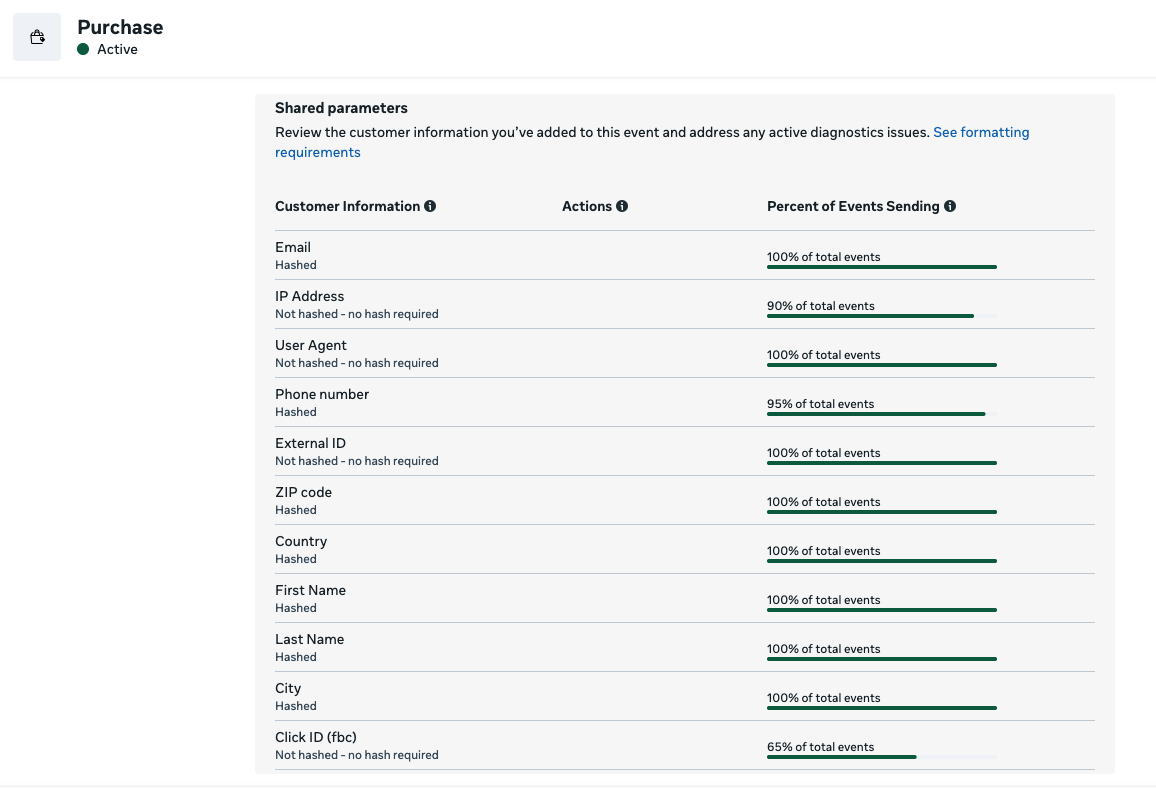This screenshot has height=789, width=1156.
Task: Click info icon next to Customer Information
Action: tap(430, 206)
